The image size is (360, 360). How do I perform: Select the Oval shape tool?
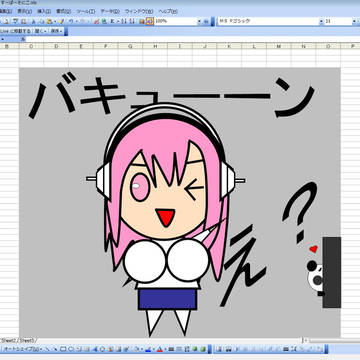click(x=71, y=349)
